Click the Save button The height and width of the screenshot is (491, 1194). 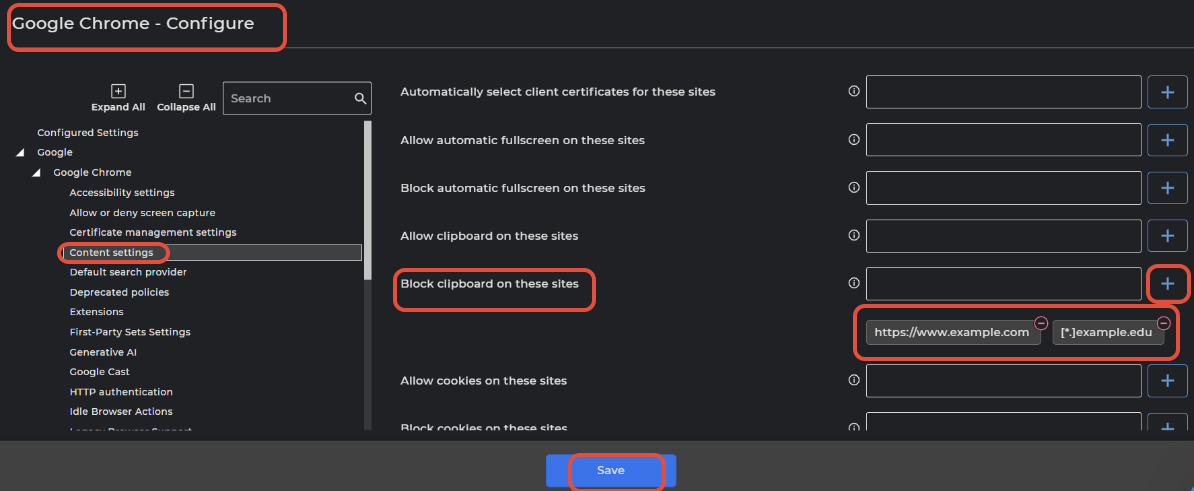(611, 470)
